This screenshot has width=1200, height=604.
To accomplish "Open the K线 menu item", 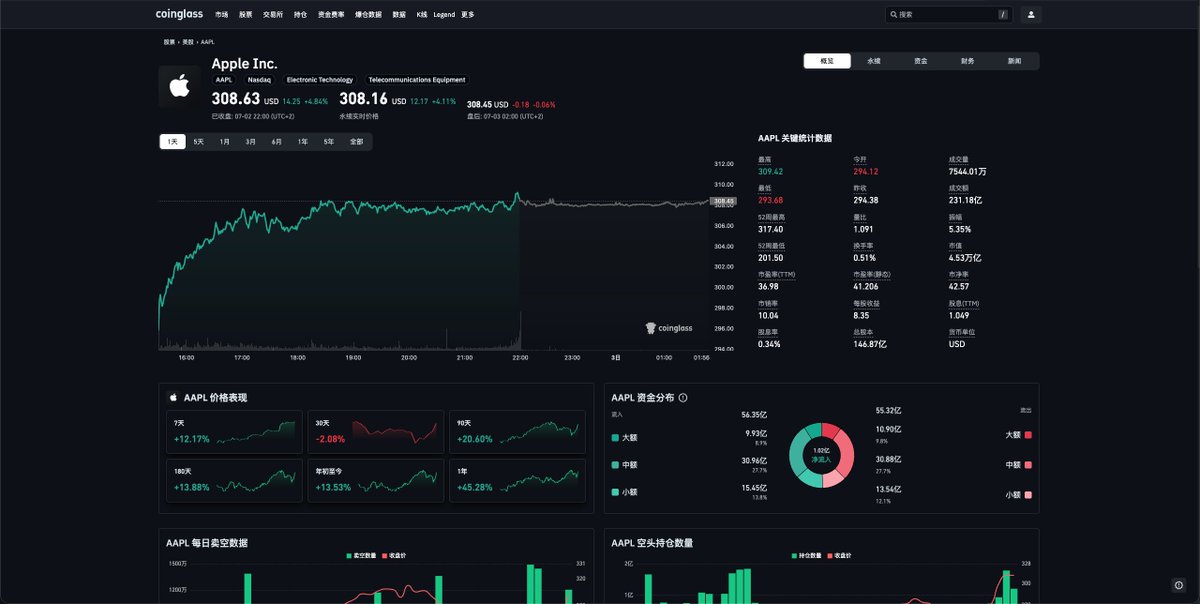I will click(422, 15).
